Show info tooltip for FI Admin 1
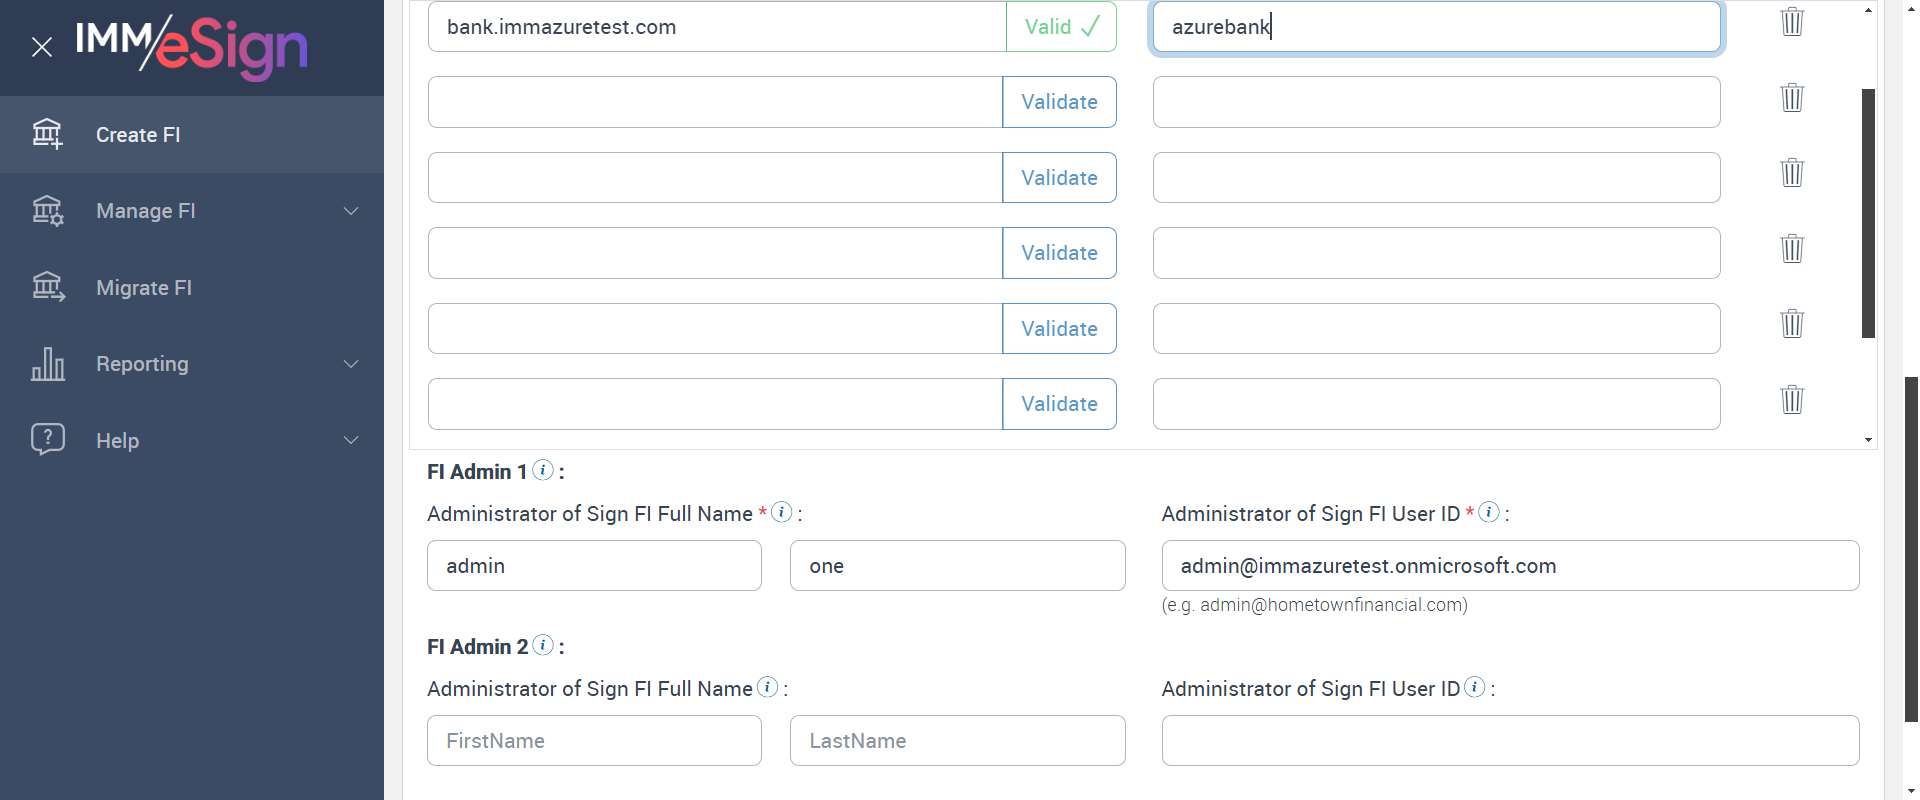The height and width of the screenshot is (800, 1920). tap(543, 470)
